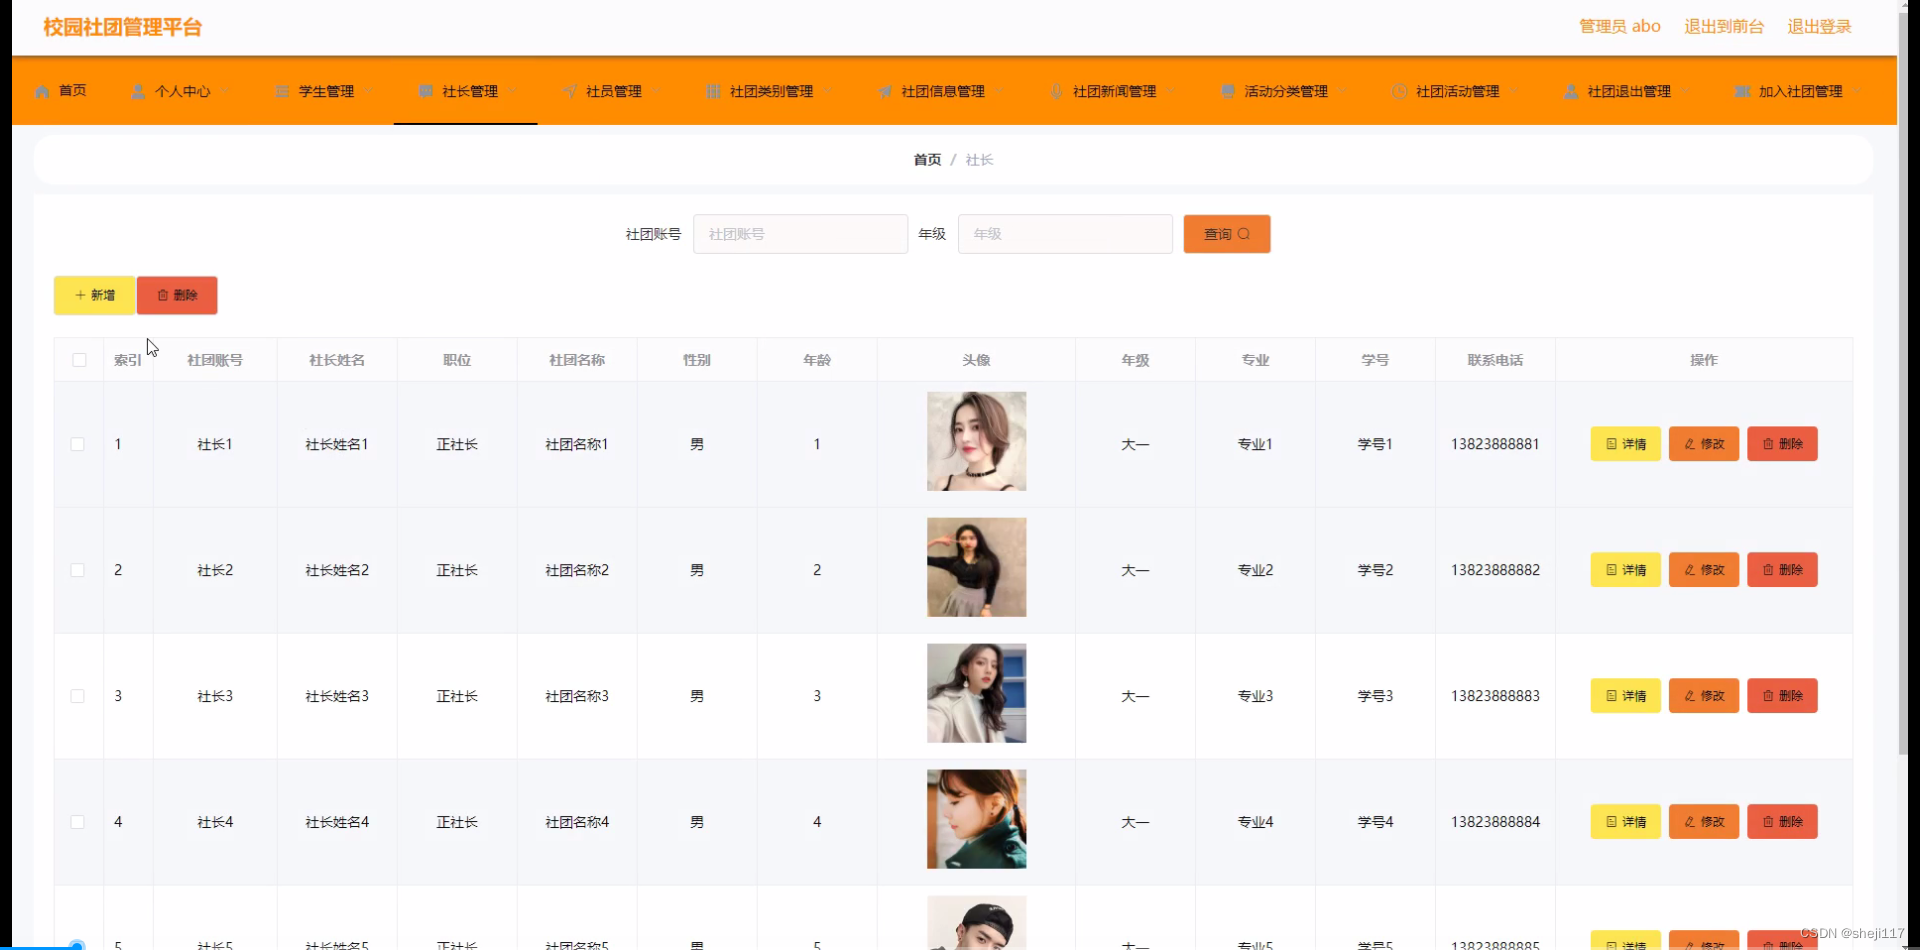
Task: Open 学生管理 via its list icon
Action: point(281,91)
